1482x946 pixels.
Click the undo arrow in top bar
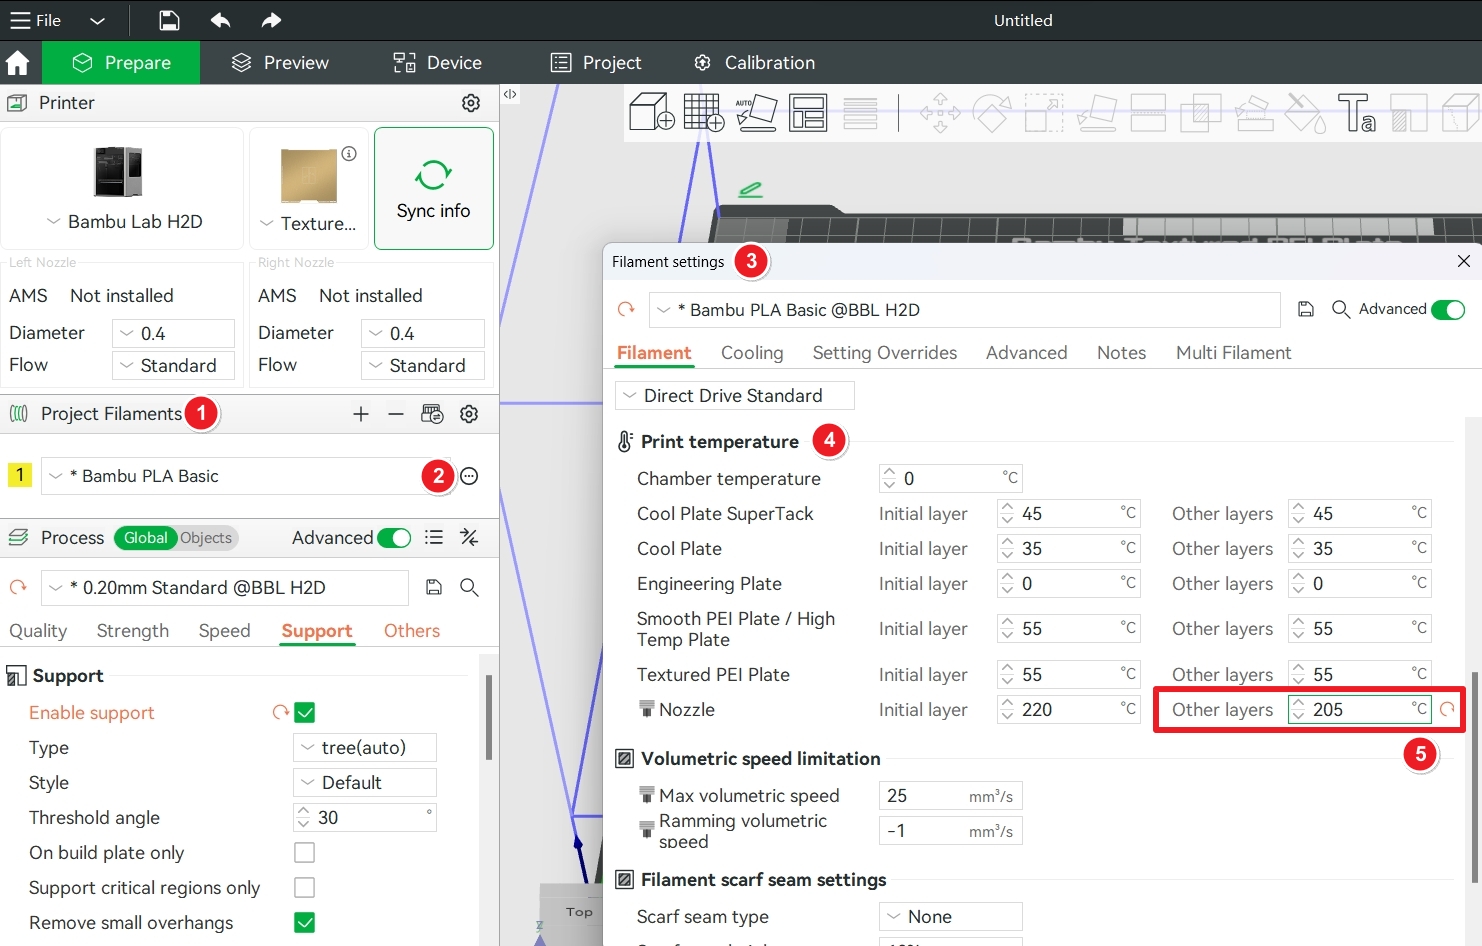221,20
